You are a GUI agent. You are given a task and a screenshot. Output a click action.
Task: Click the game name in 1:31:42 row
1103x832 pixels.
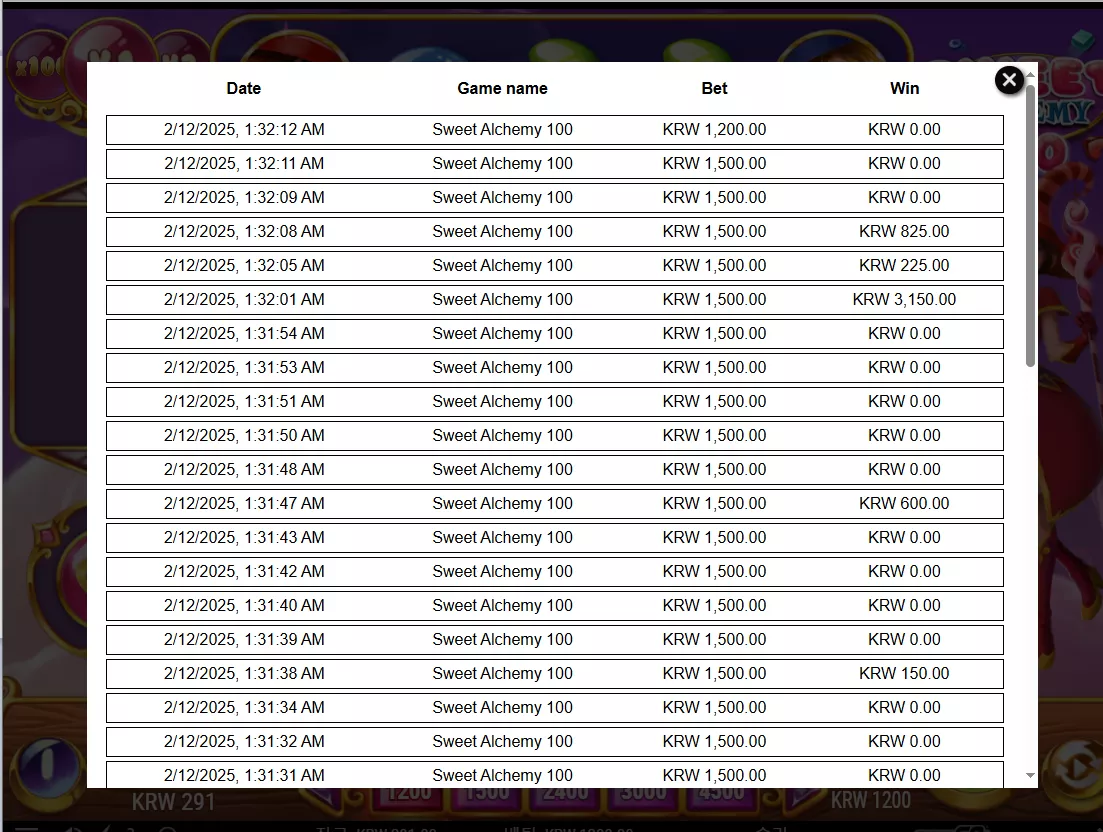(x=502, y=571)
